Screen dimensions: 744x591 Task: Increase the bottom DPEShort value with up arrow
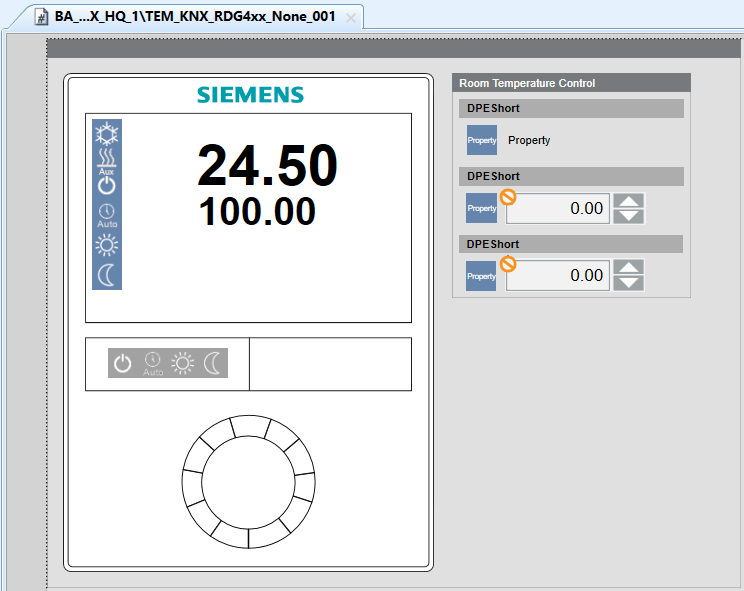628,267
